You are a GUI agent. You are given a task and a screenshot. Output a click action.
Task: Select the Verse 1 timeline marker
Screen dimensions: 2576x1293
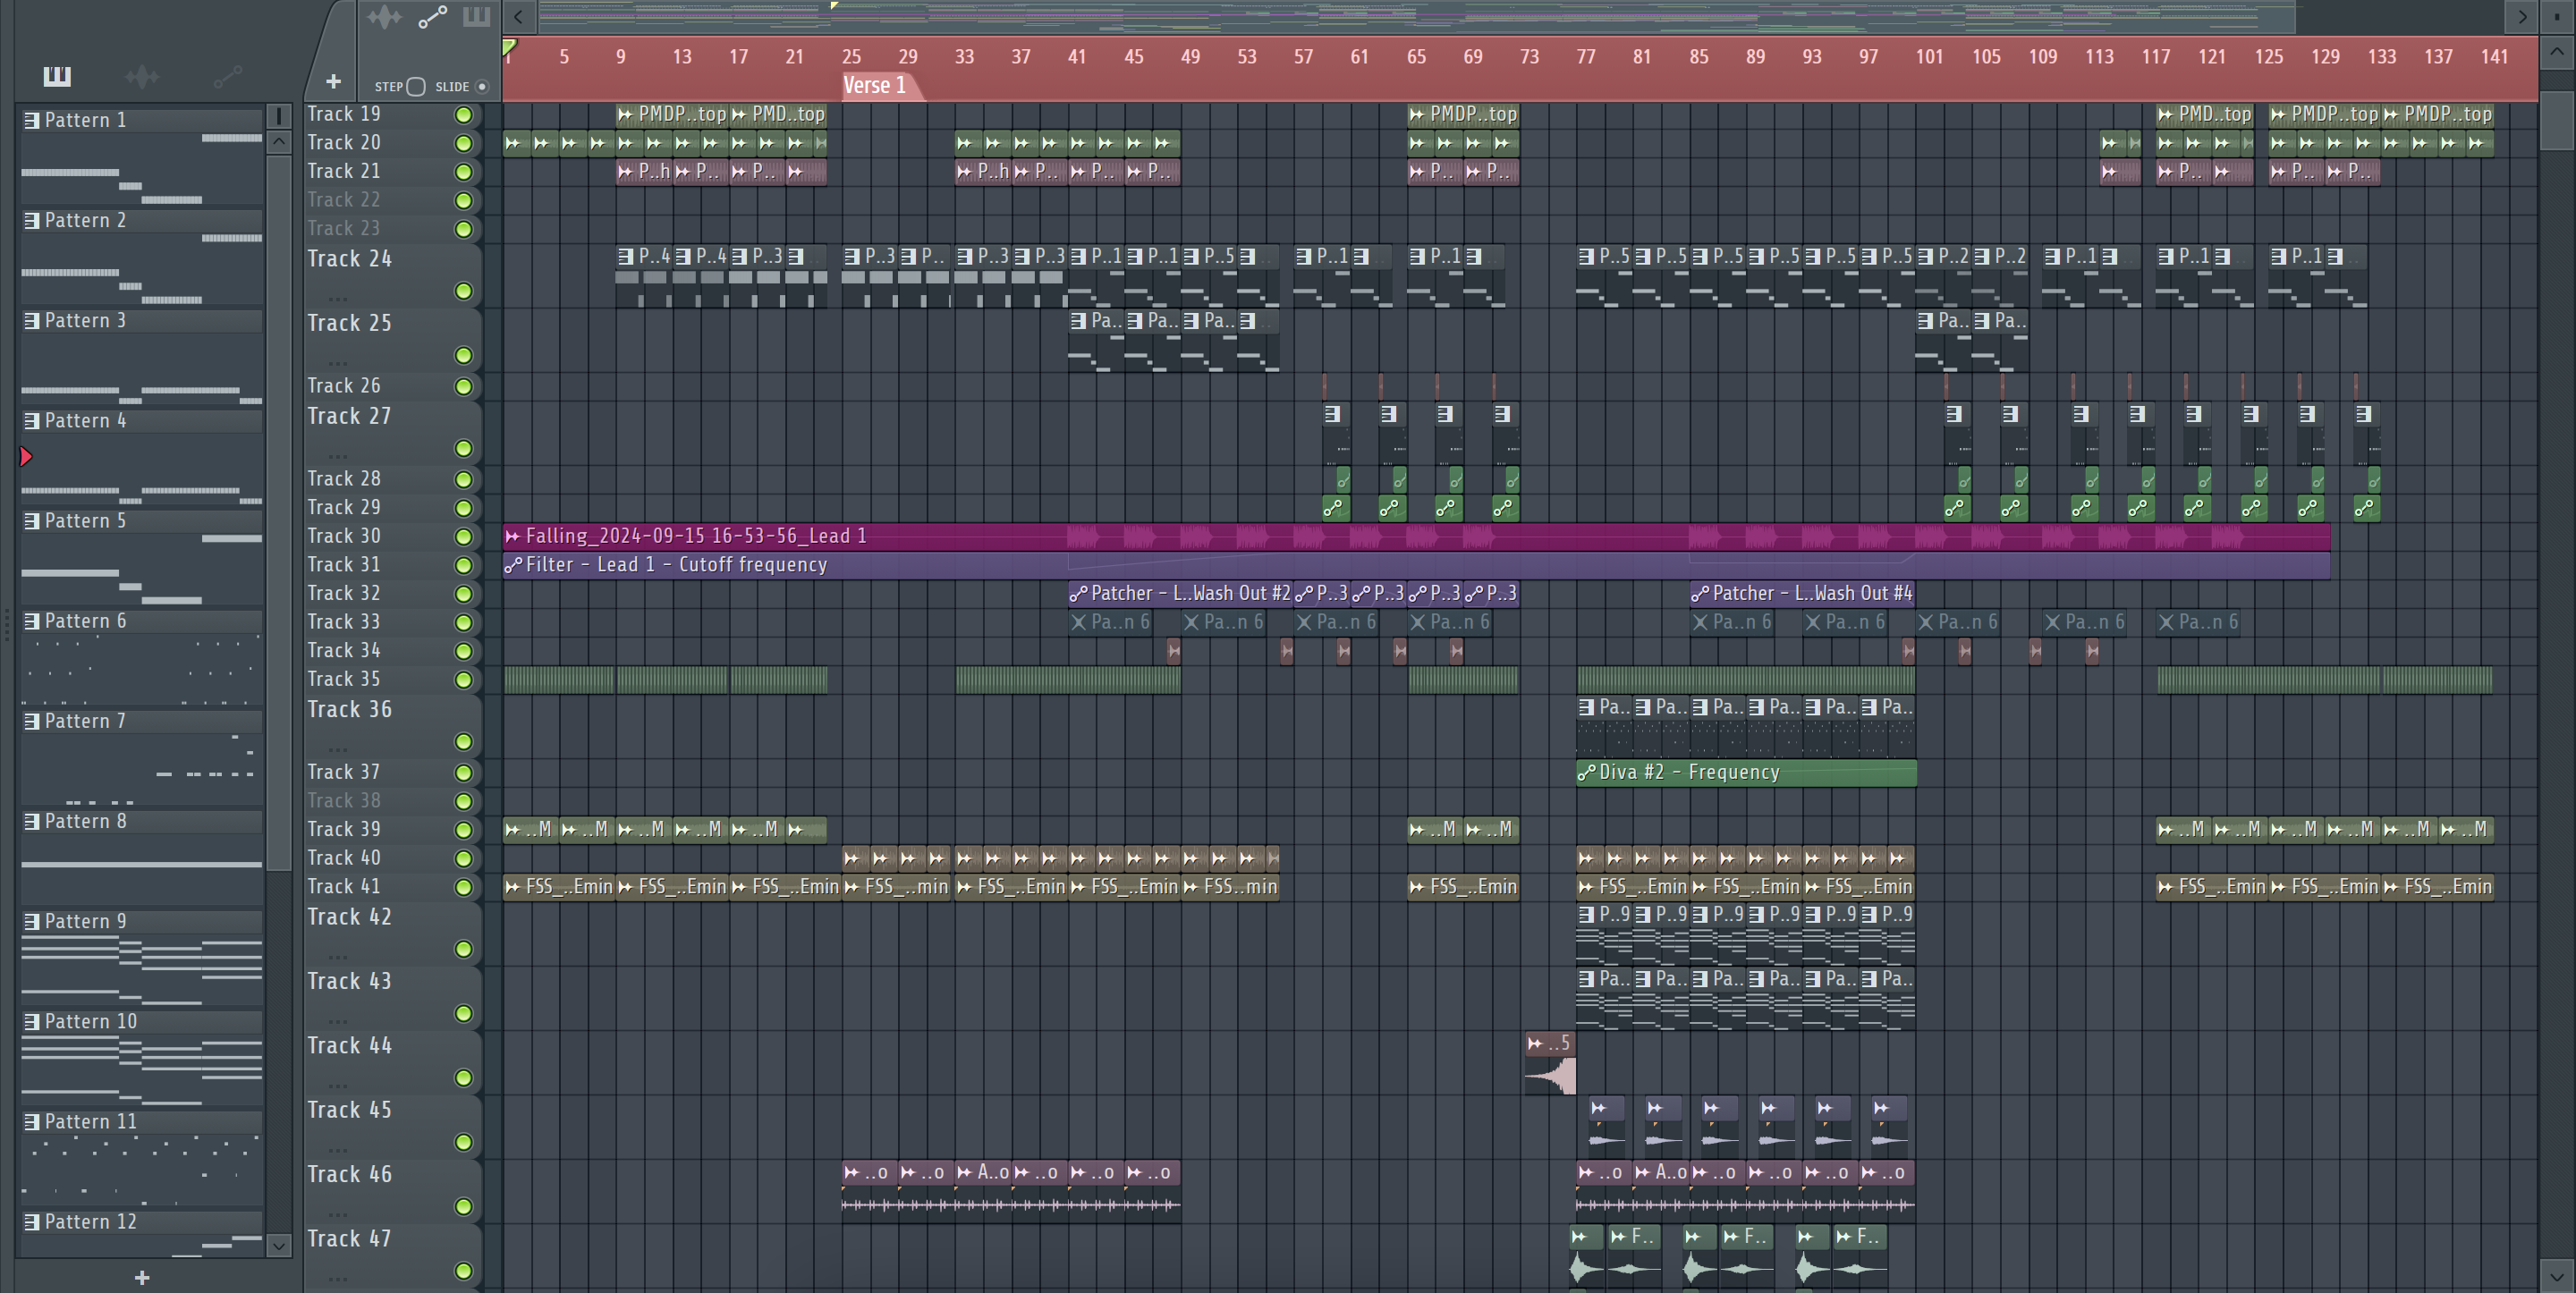tap(874, 86)
